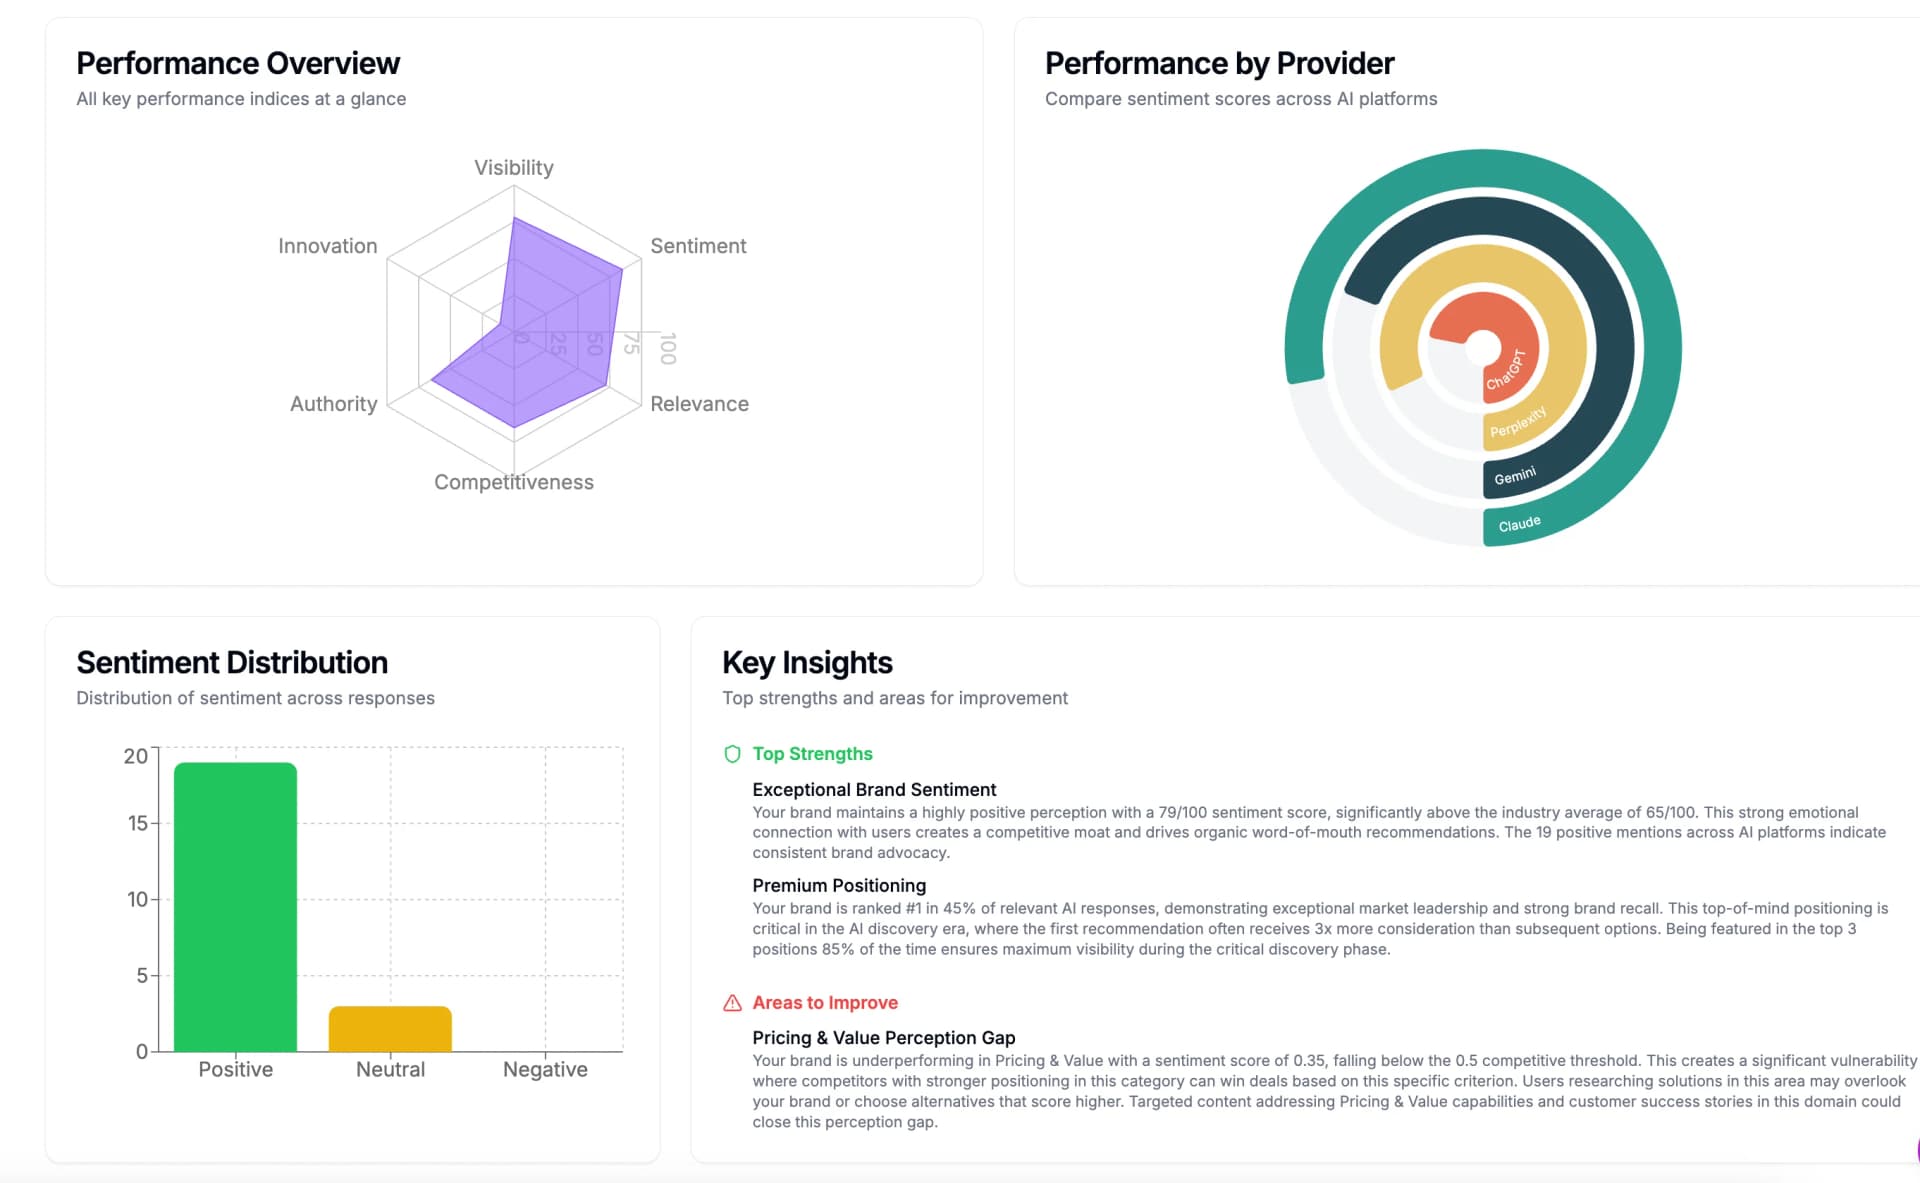Click the Negative label on the sentiment axis

pyautogui.click(x=545, y=1068)
